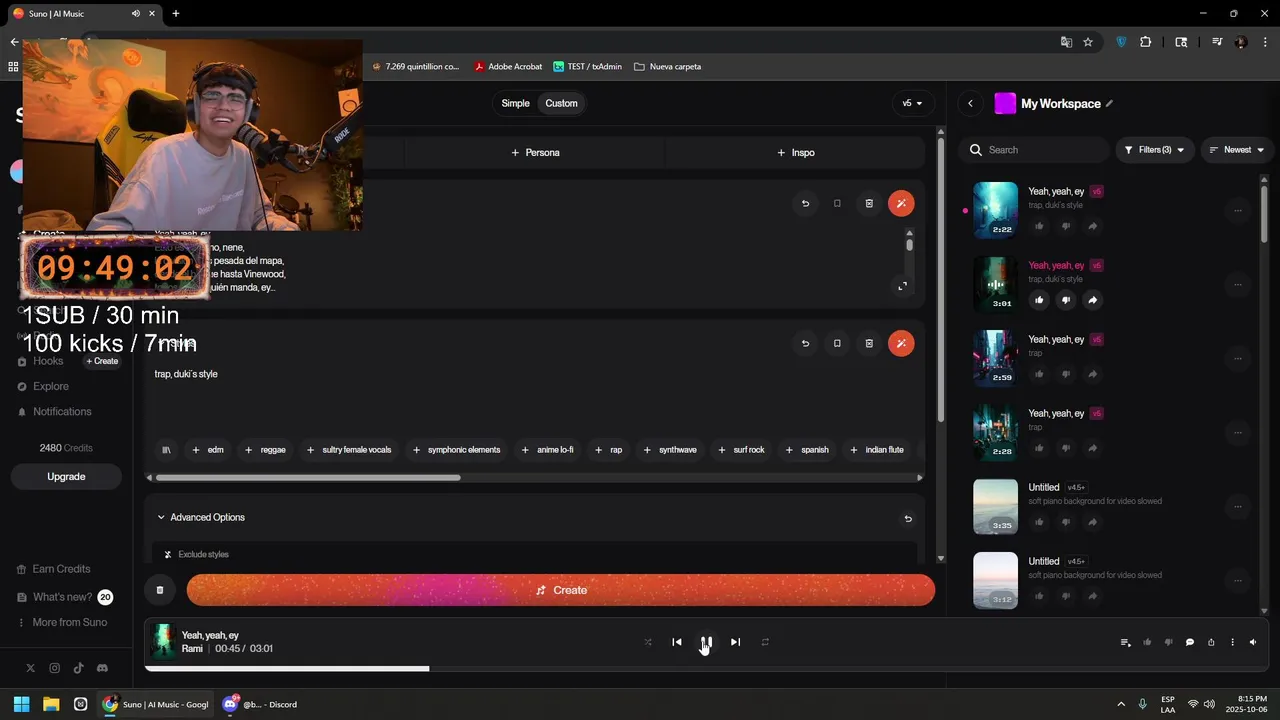Screen dimensions: 1280x720
Task: Switch to Simple mode
Action: 515,103
